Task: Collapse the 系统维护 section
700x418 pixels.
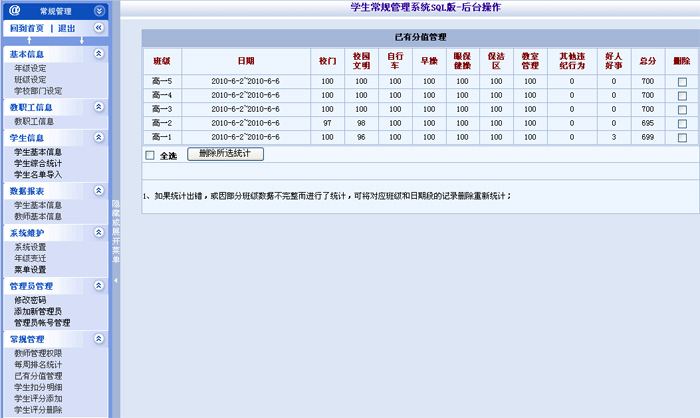Action: tap(98, 232)
